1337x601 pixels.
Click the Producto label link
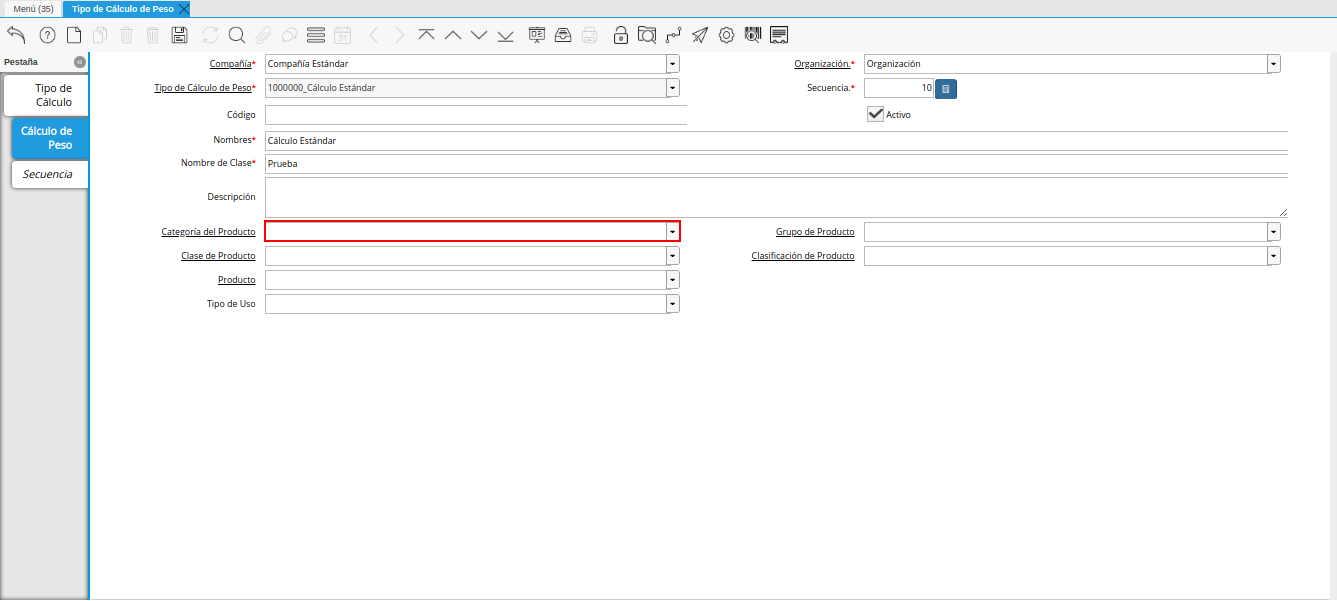pos(236,280)
